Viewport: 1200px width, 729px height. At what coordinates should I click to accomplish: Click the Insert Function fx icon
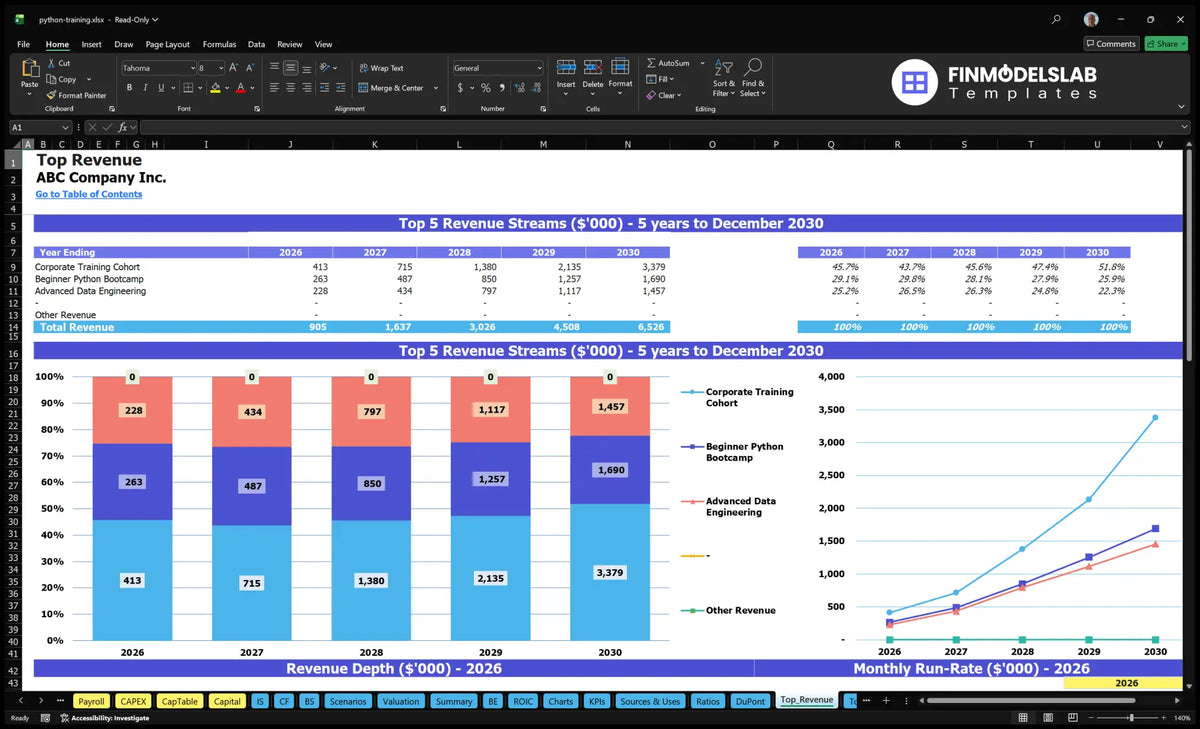pos(123,127)
